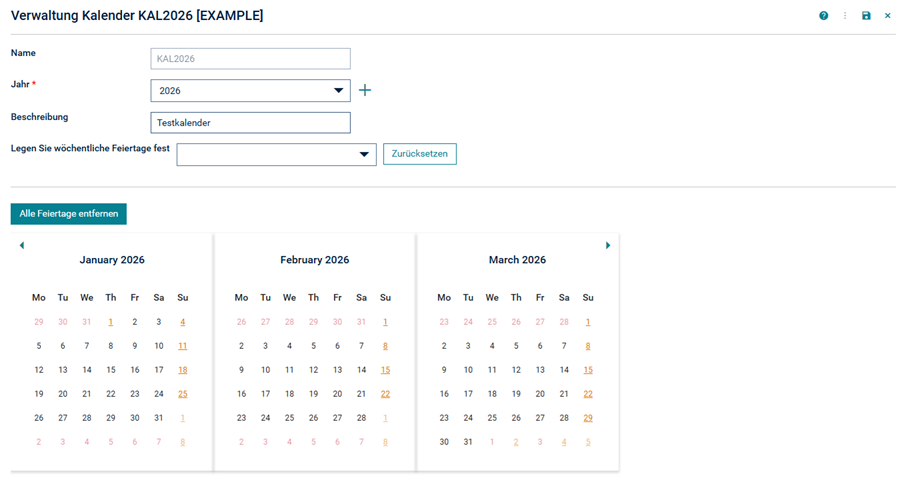Pick January 9, 2026
900x490 pixels.
[135, 346]
